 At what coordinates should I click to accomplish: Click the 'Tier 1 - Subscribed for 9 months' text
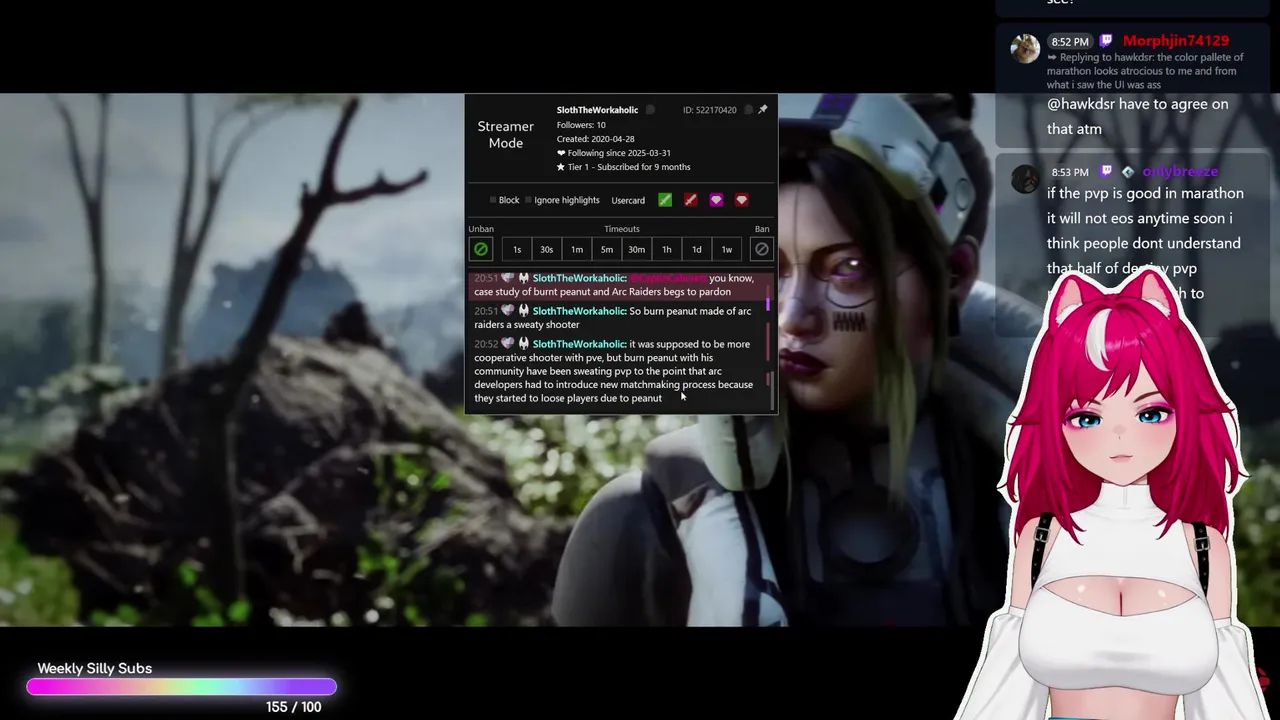click(629, 167)
